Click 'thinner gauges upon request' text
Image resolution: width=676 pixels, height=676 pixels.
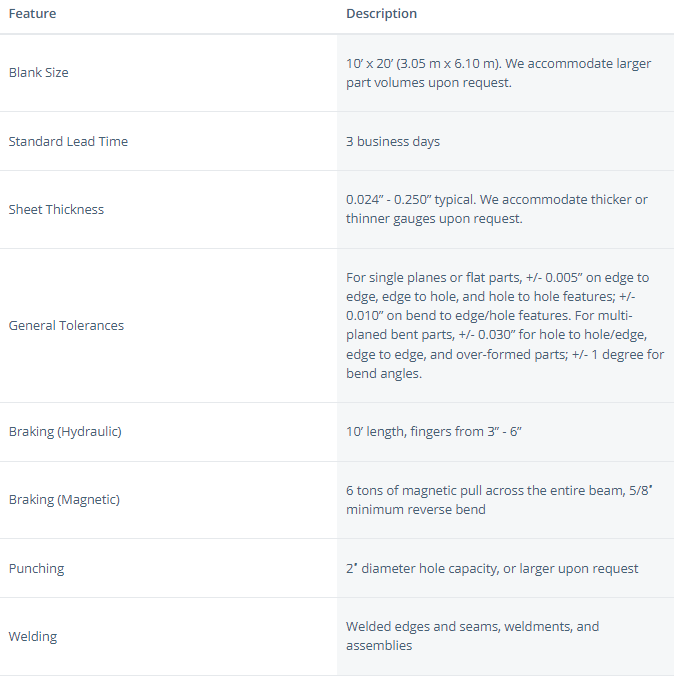434,219
